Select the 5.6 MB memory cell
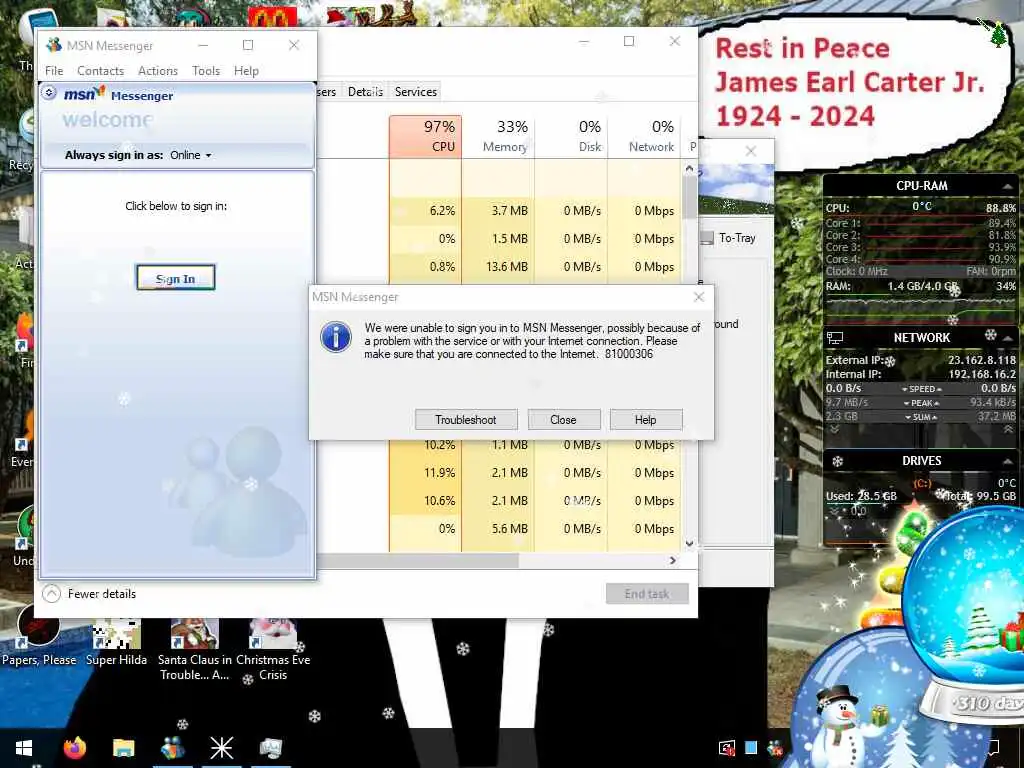This screenshot has height=768, width=1024. click(x=498, y=529)
